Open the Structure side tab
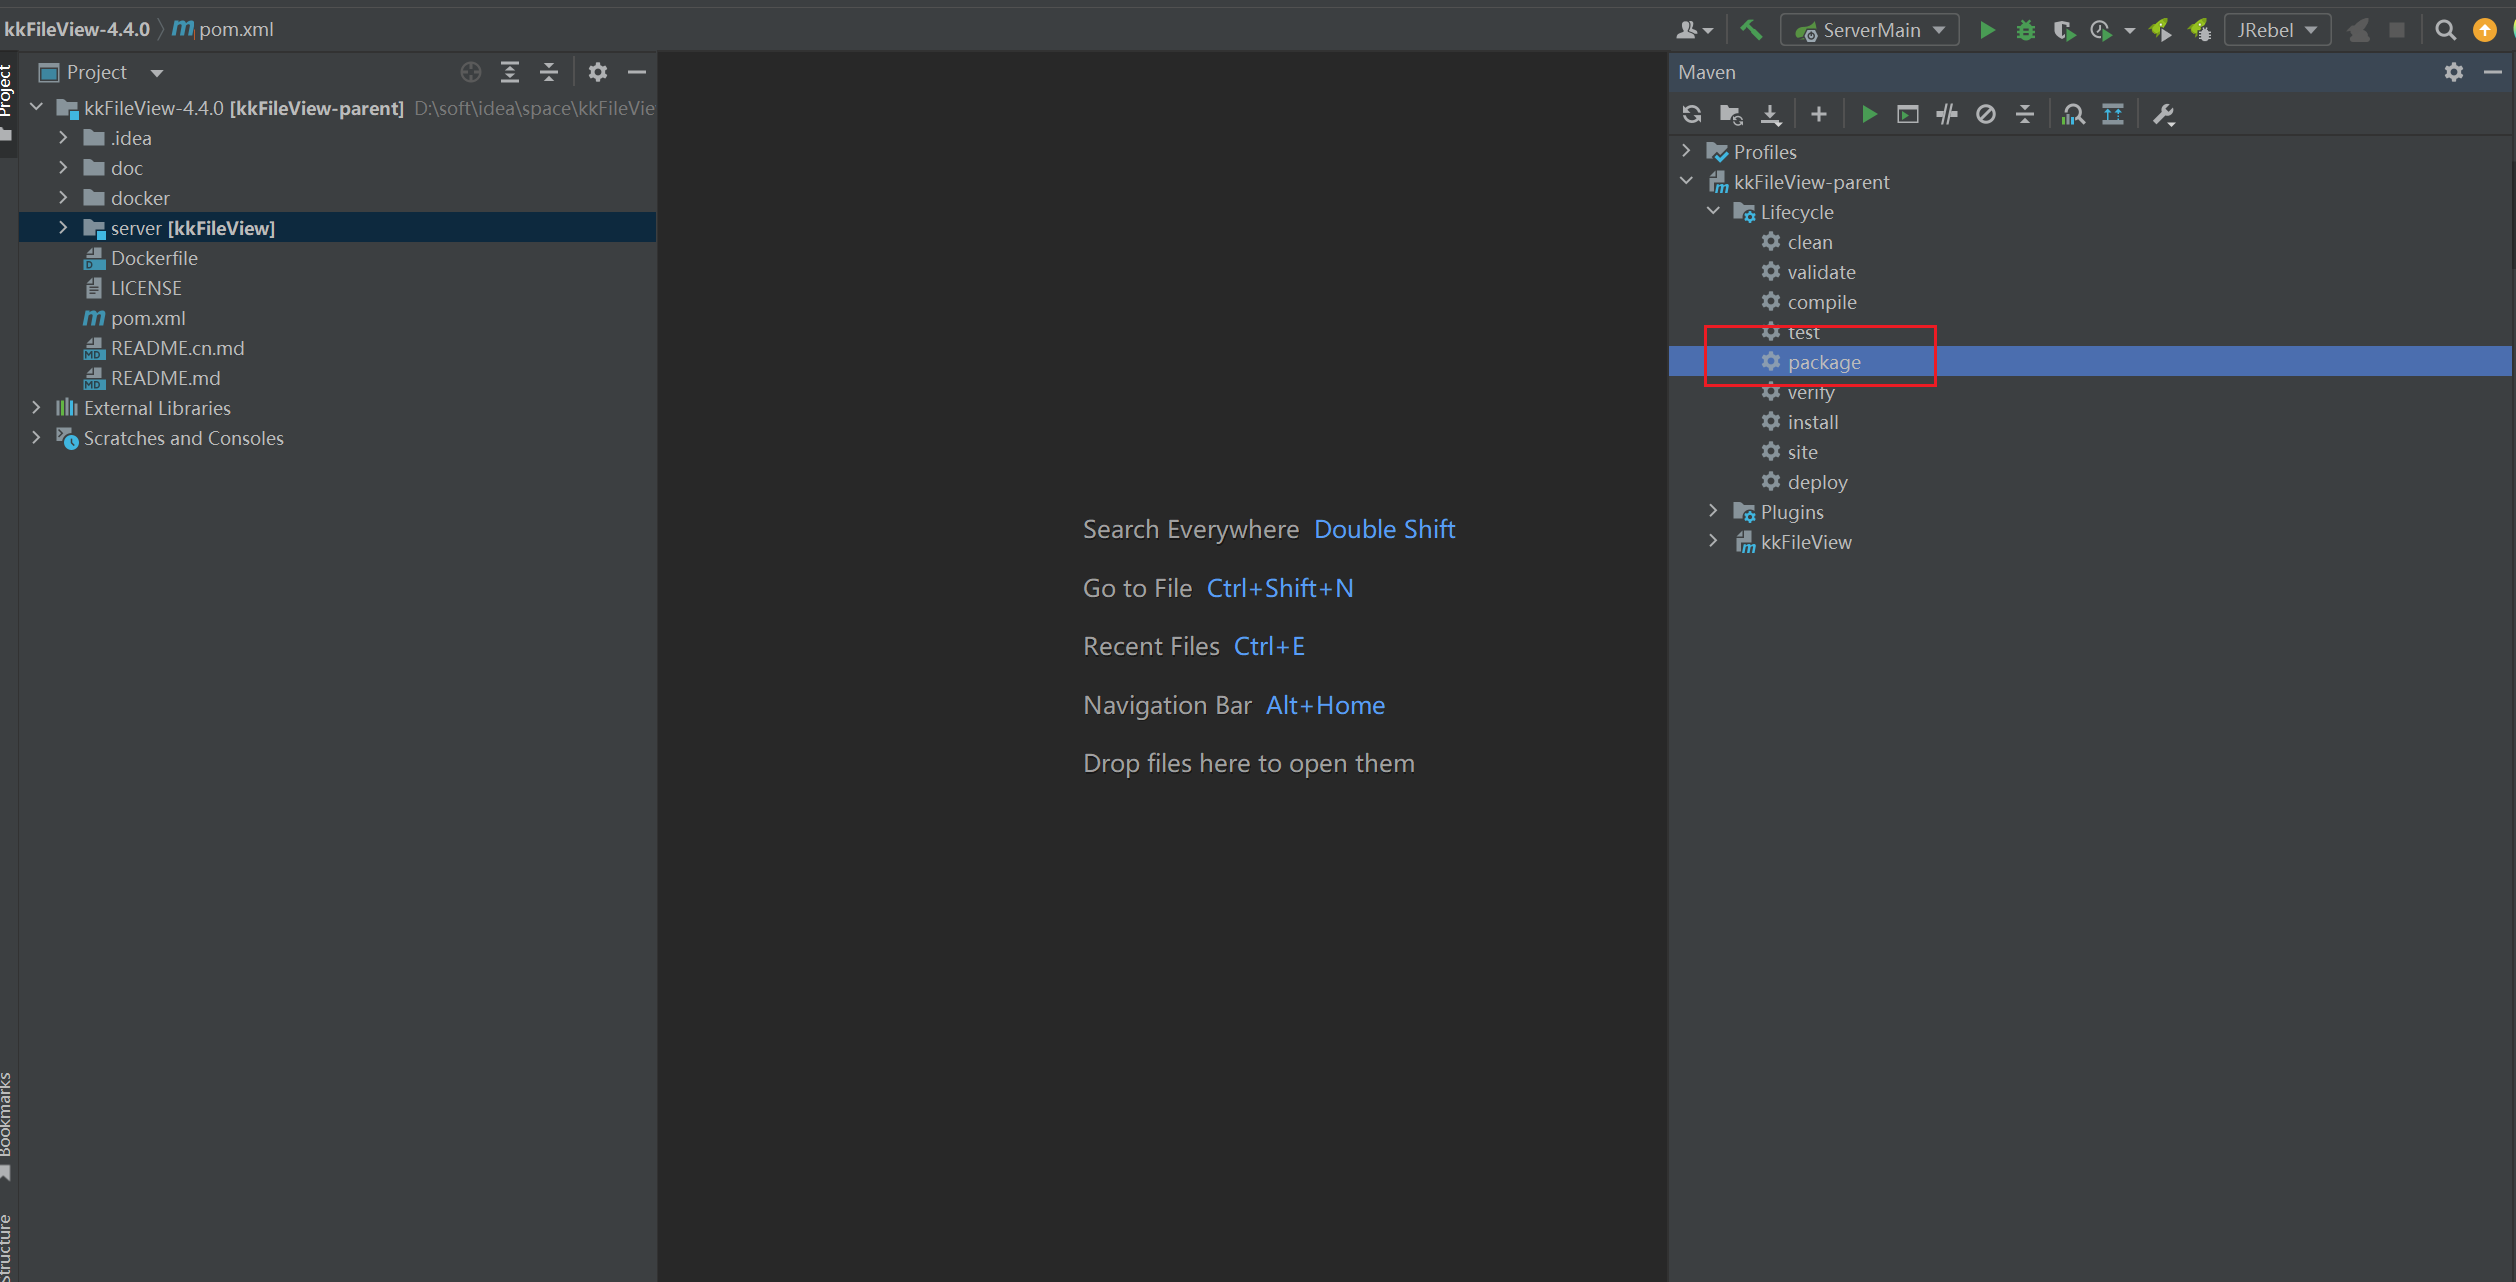The image size is (2516, 1282). [x=7, y=1246]
